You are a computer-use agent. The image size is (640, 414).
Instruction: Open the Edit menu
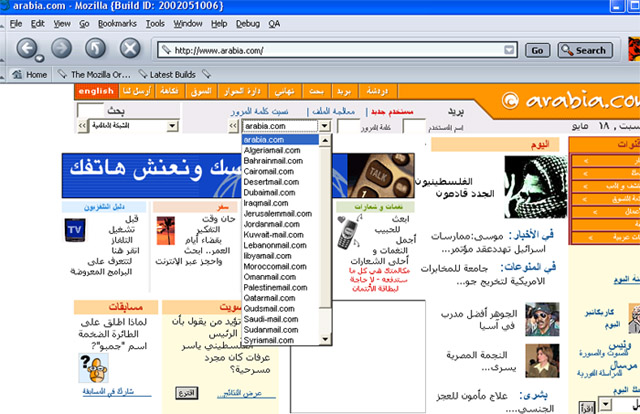click(x=38, y=24)
